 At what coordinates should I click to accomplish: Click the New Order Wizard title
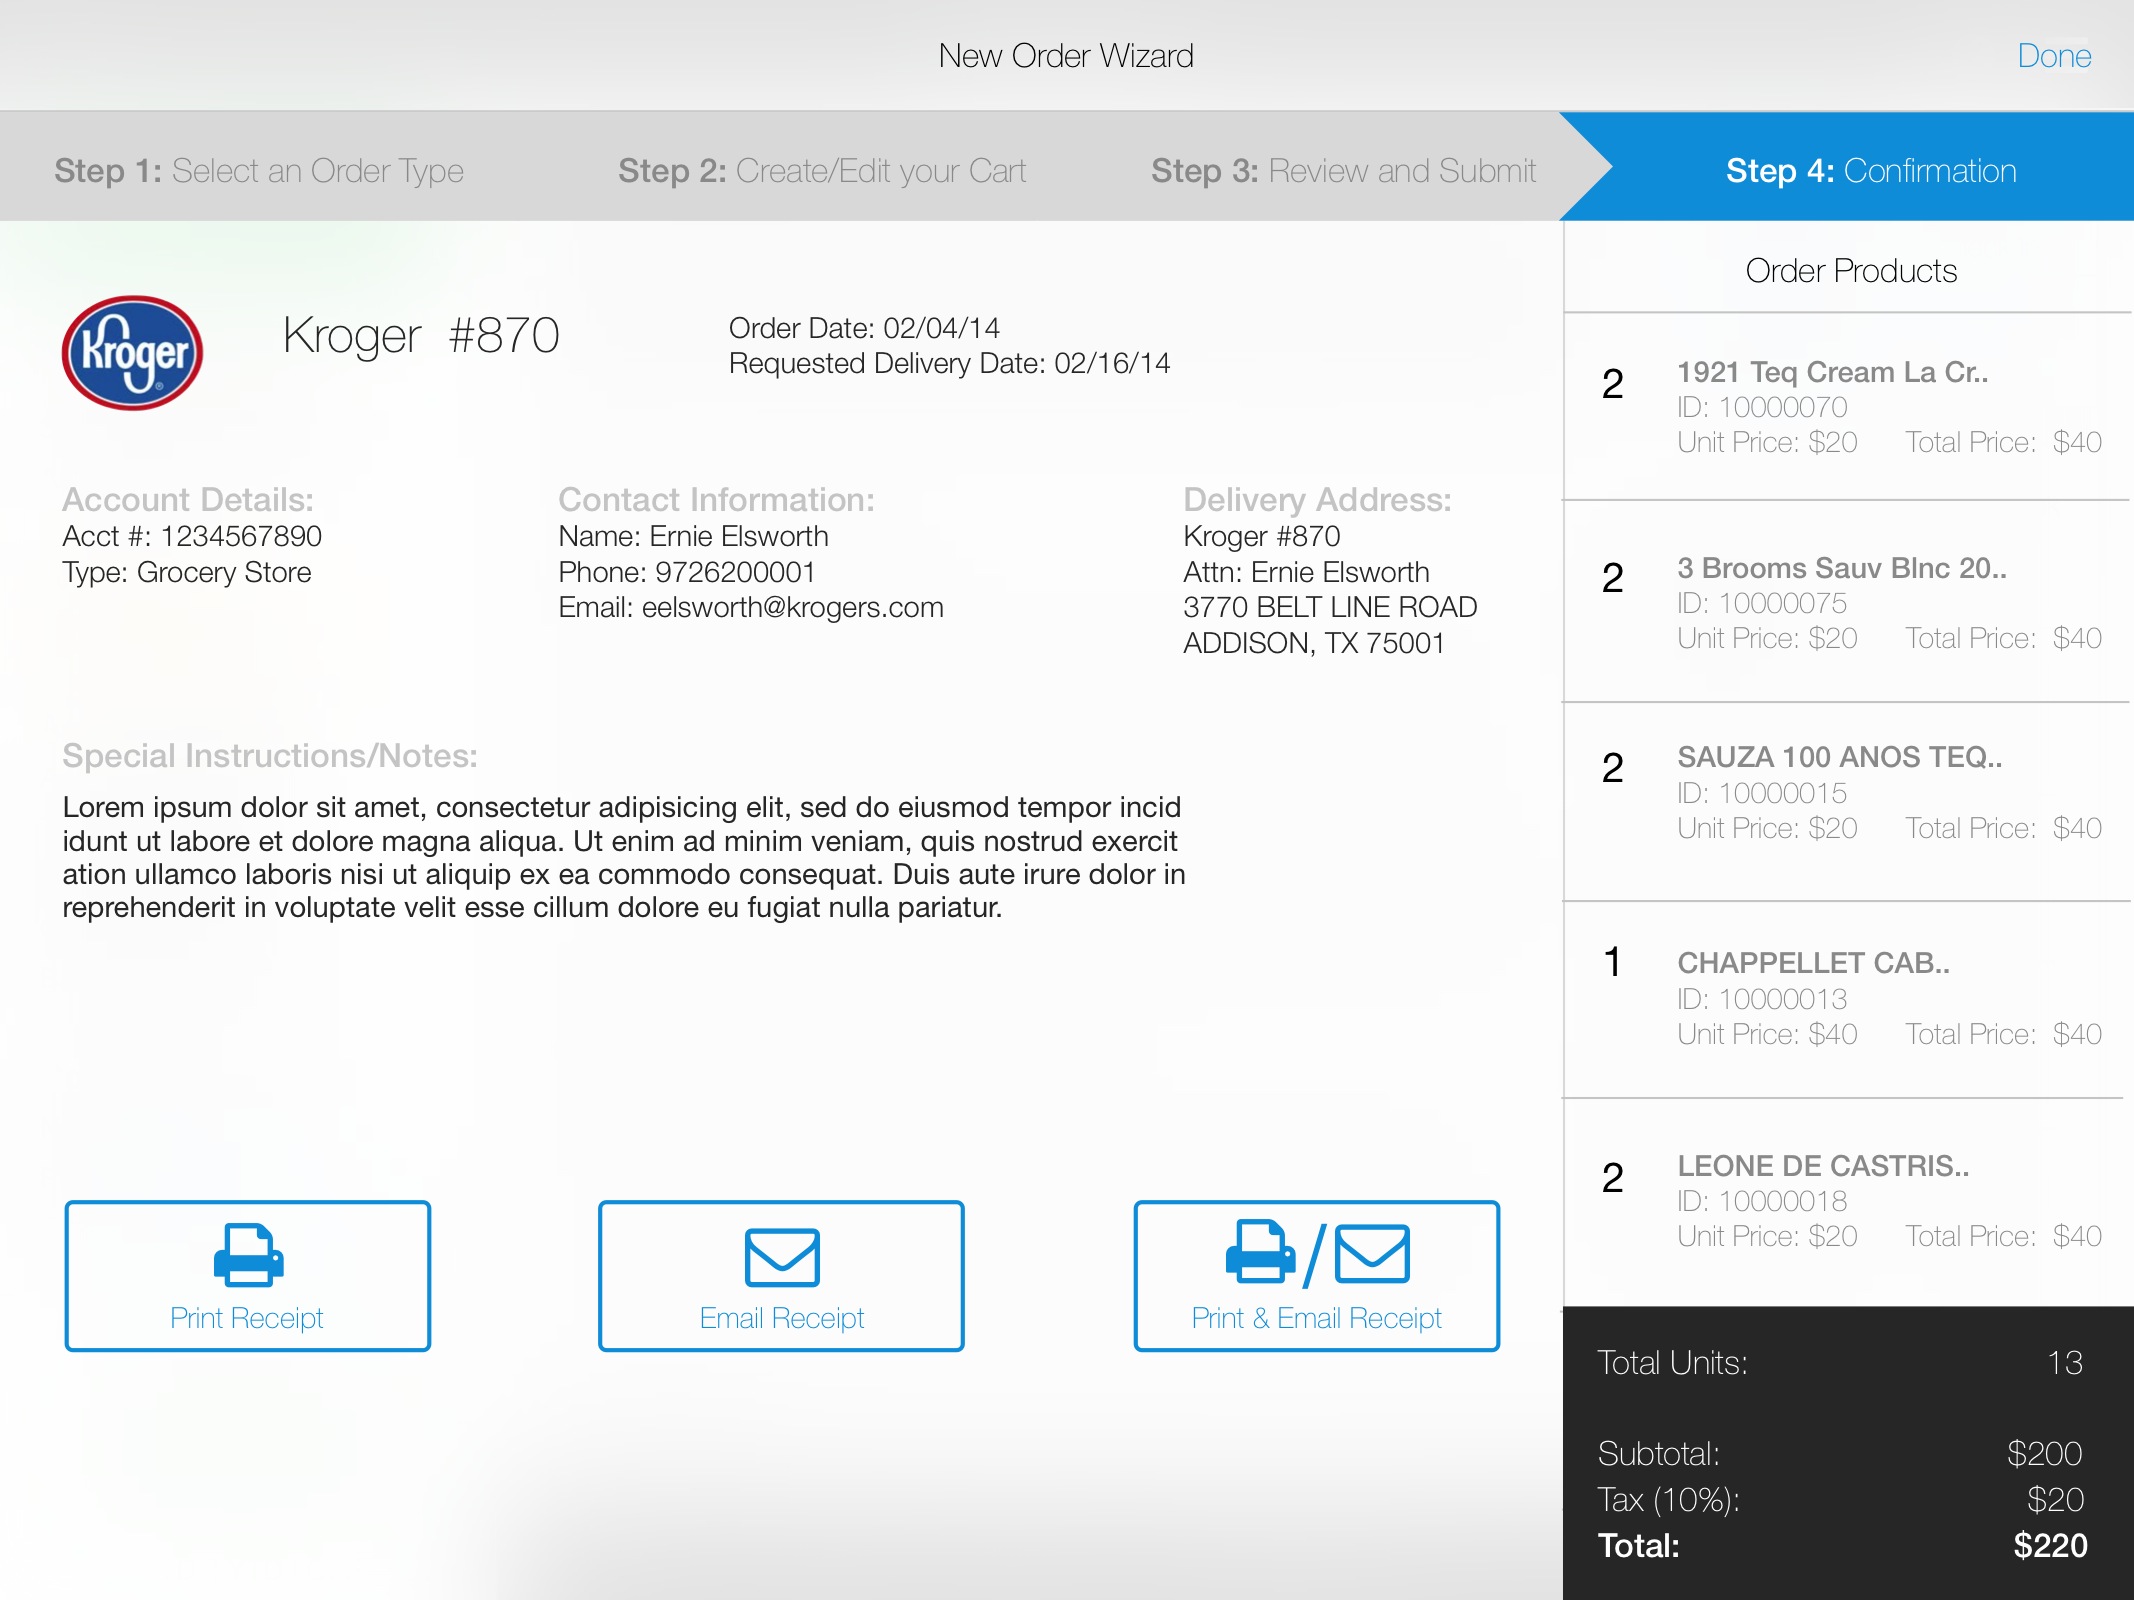click(x=1066, y=56)
